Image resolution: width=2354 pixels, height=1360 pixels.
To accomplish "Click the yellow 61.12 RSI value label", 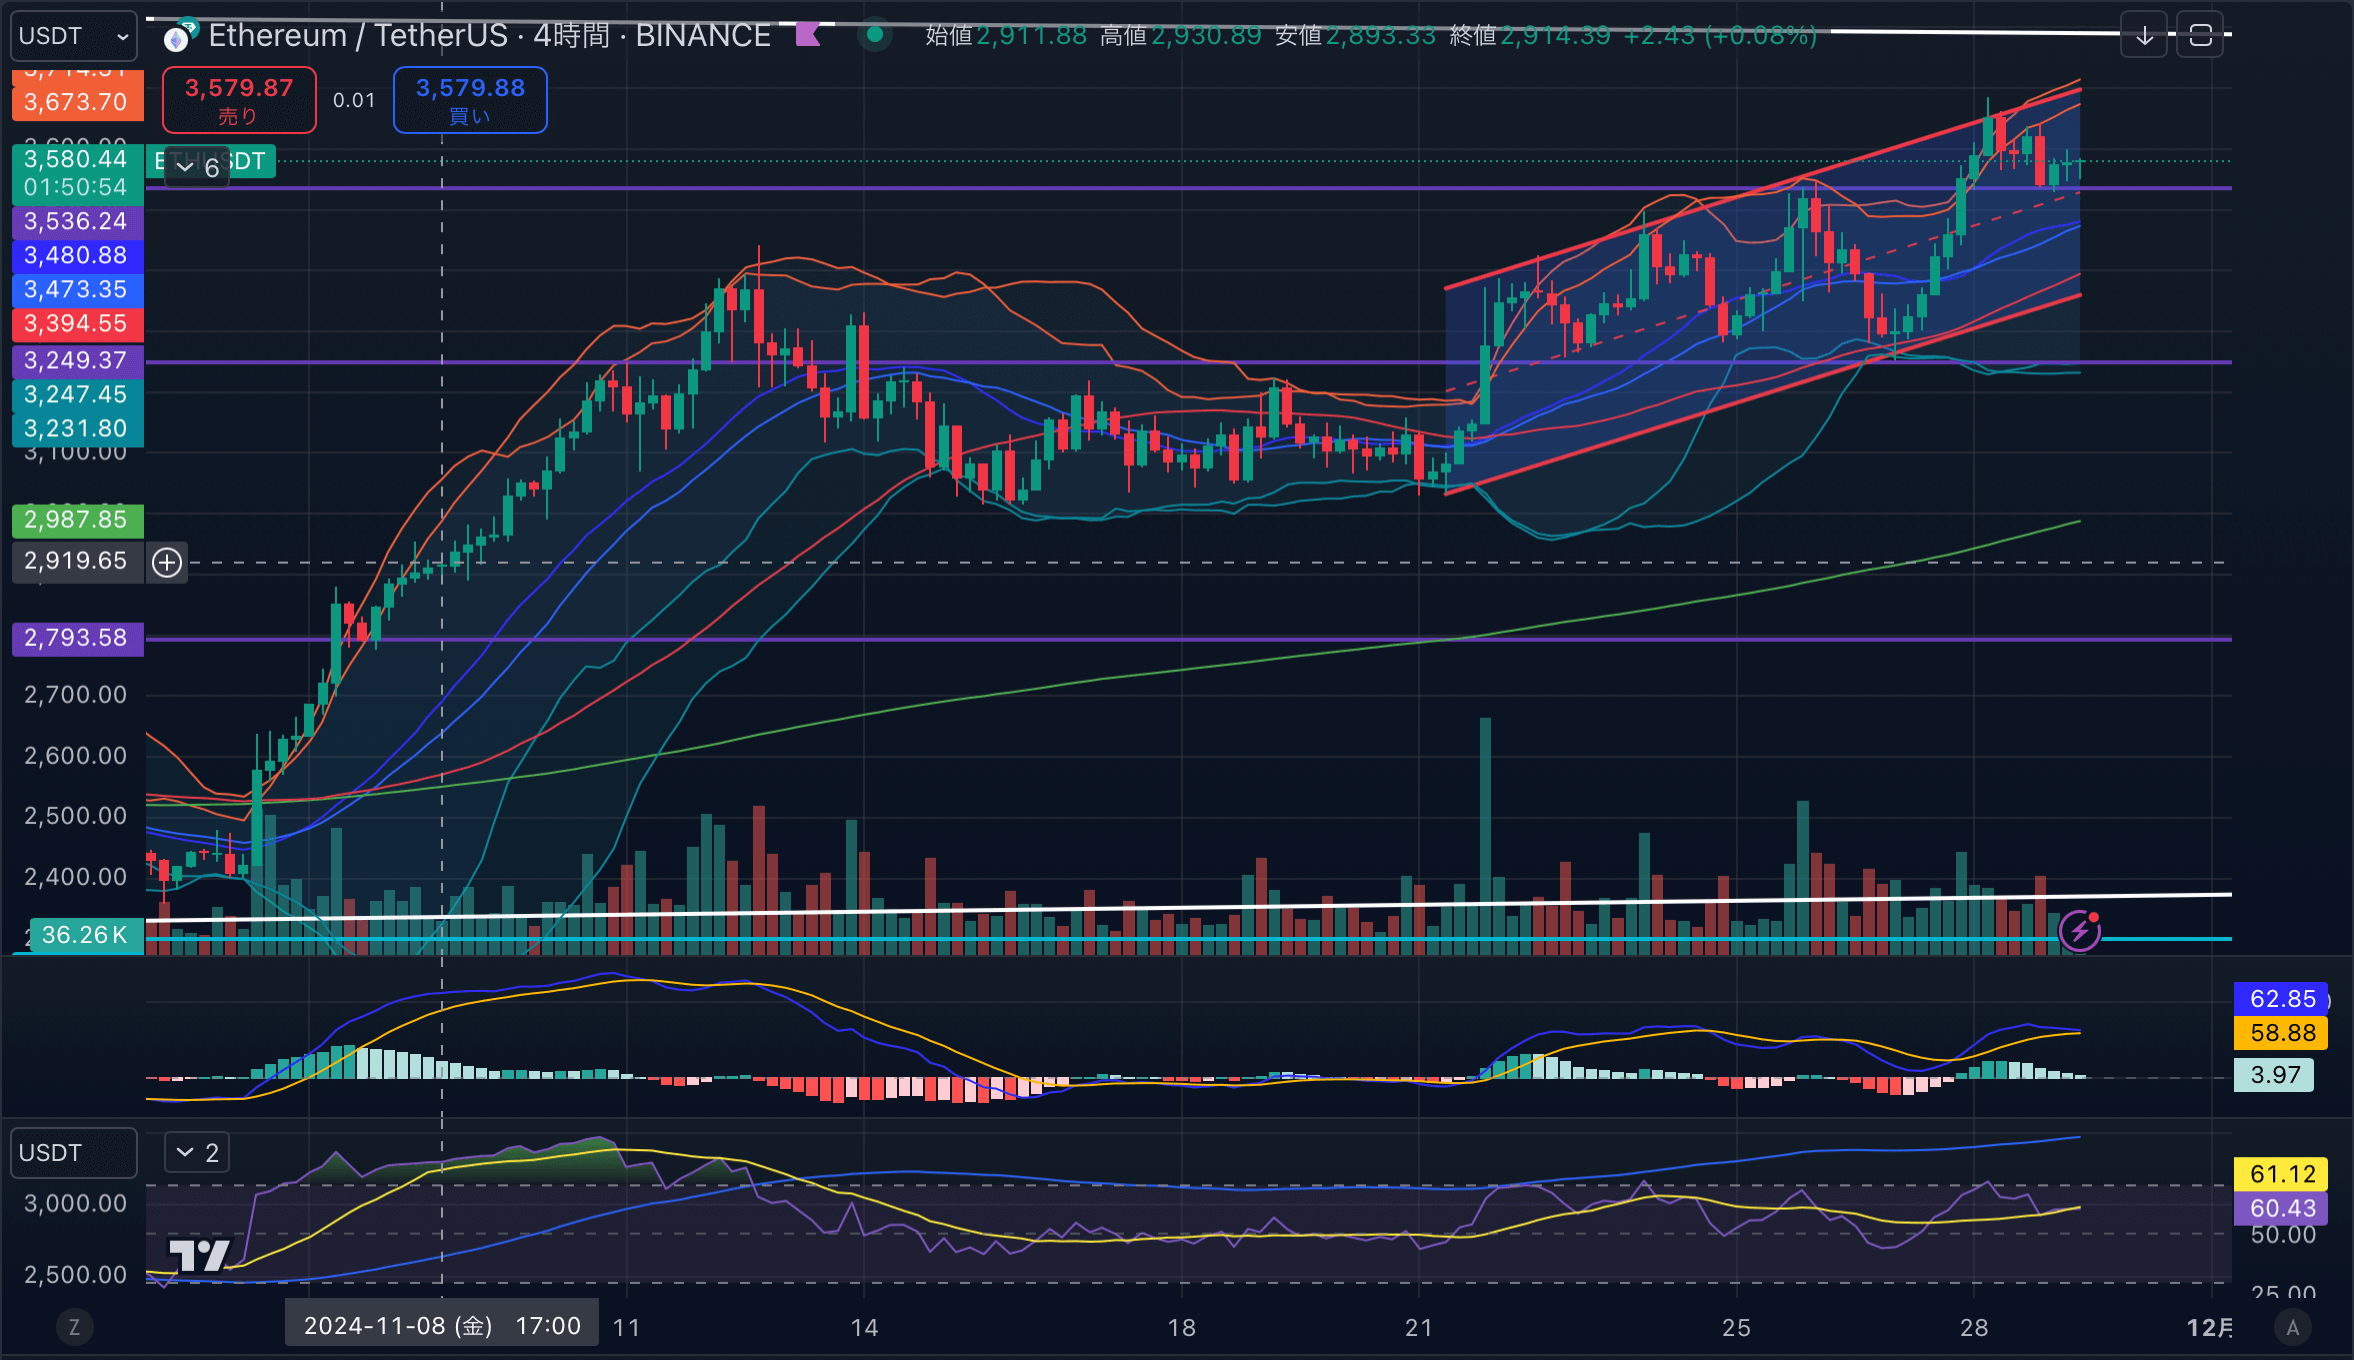I will tap(2281, 1174).
